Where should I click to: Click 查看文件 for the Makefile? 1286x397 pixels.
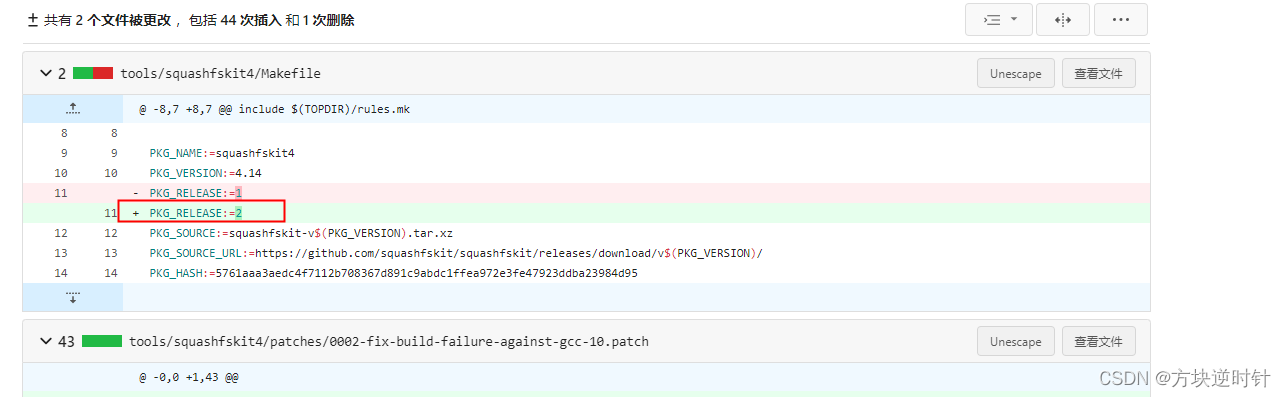click(1098, 74)
